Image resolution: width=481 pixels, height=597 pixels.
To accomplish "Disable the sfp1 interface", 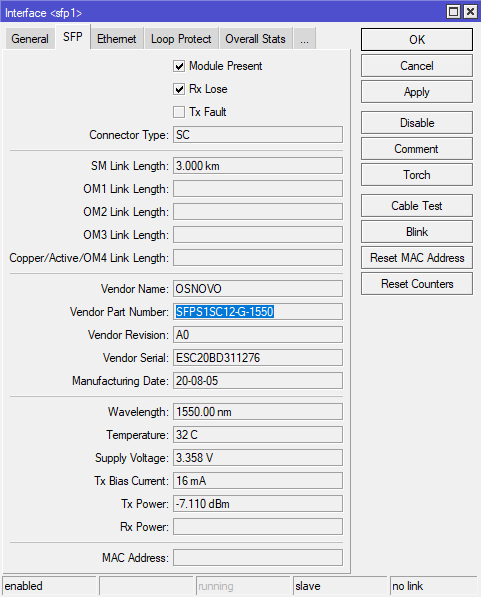I will coord(417,123).
